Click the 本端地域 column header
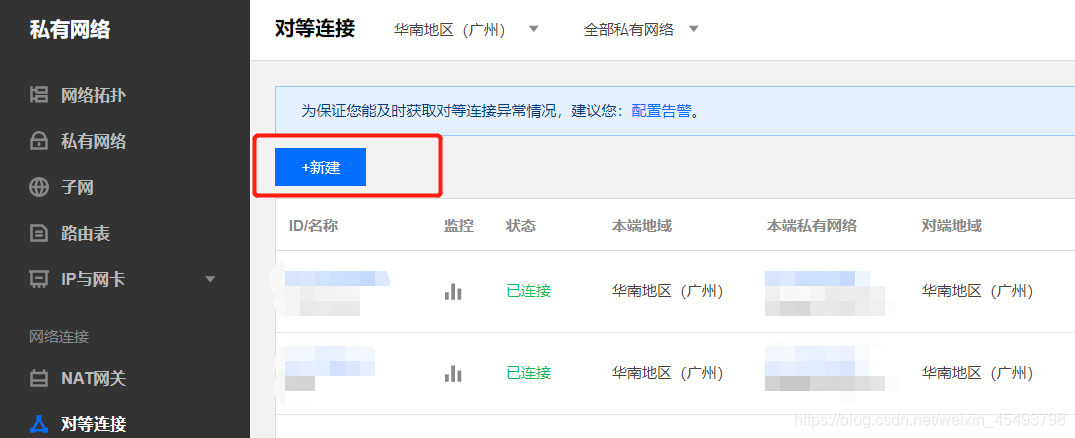 coord(642,226)
